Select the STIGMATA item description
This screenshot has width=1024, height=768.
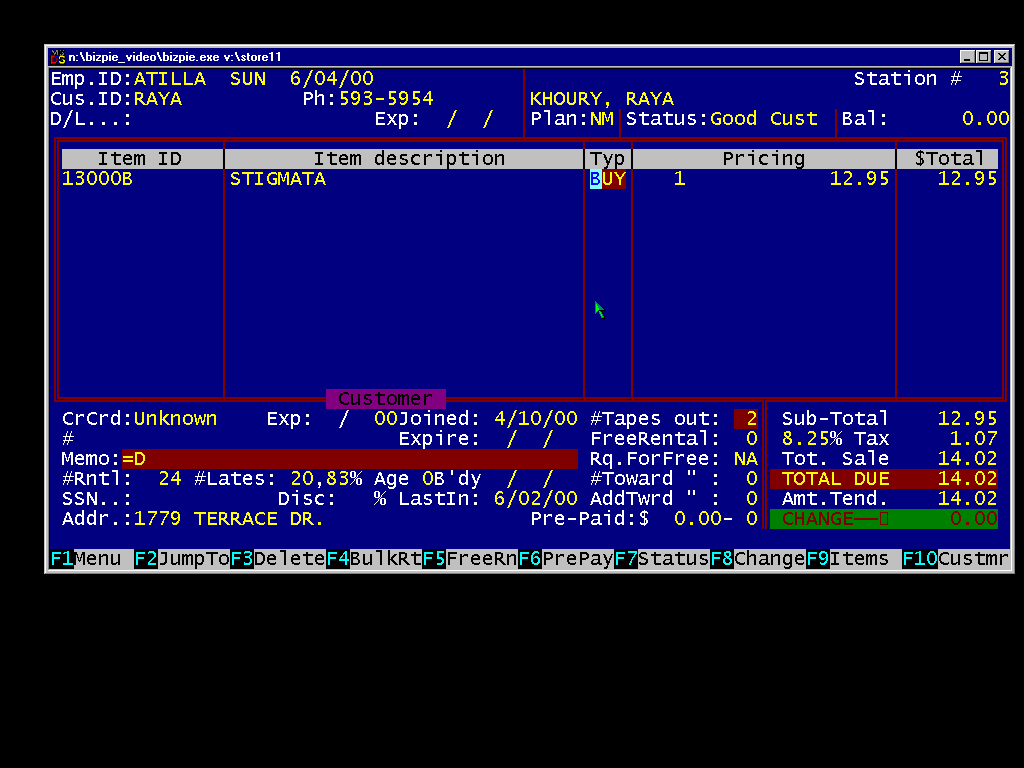click(x=278, y=179)
